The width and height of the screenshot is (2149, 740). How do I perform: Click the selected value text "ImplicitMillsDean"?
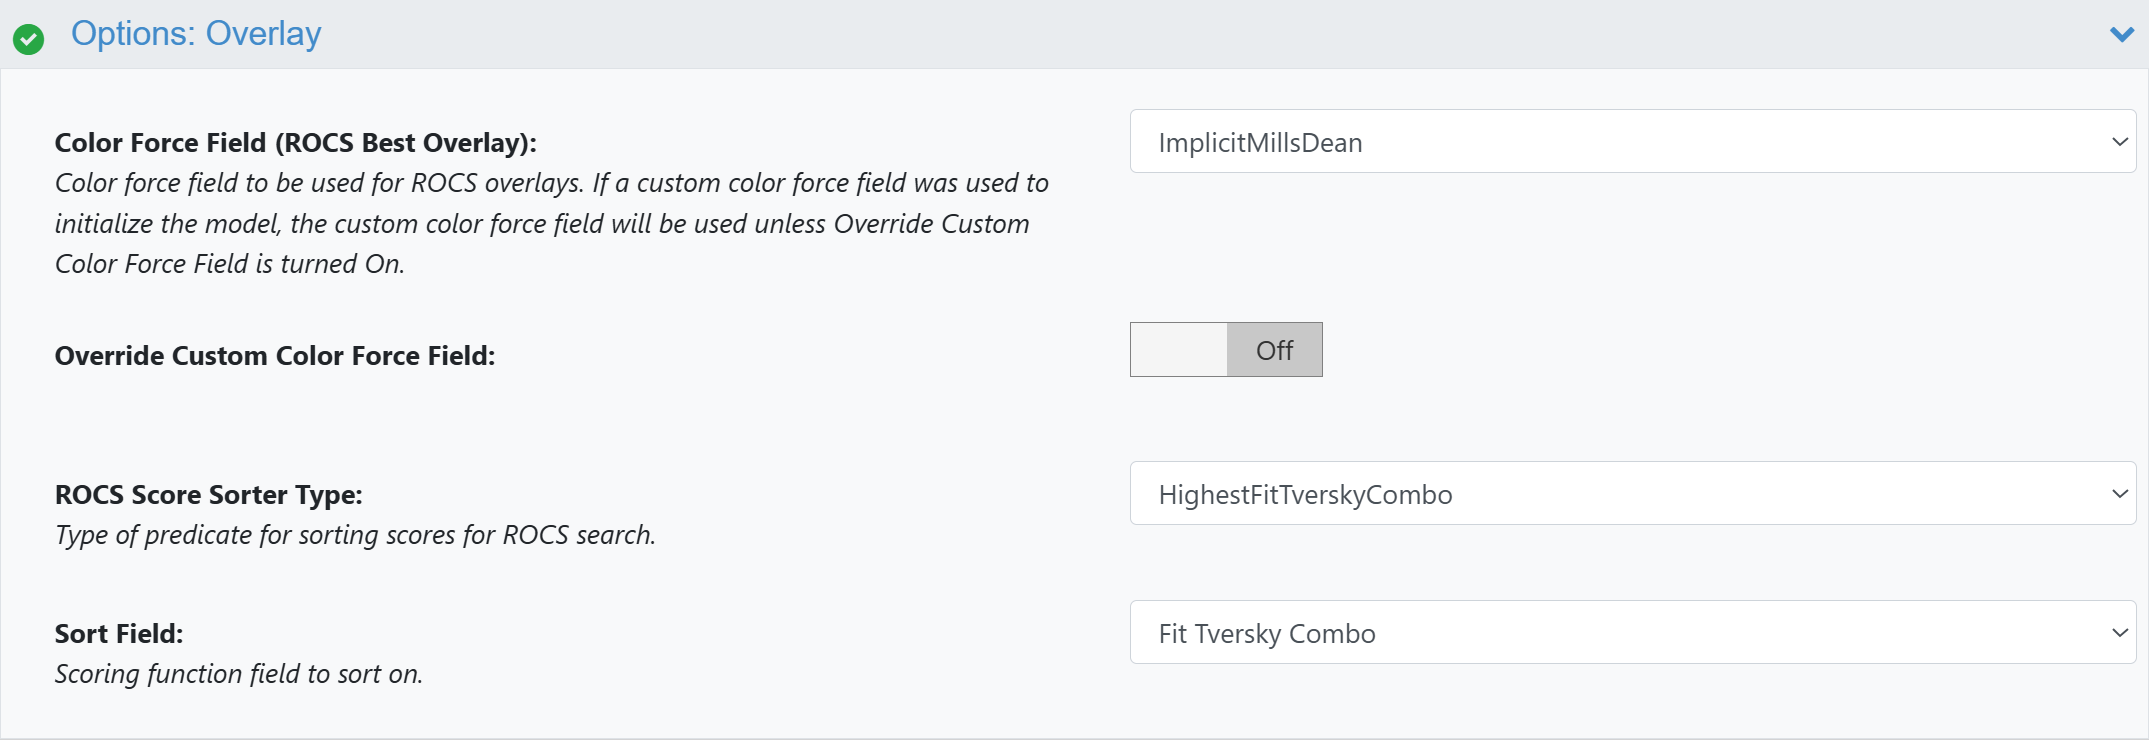(1260, 143)
